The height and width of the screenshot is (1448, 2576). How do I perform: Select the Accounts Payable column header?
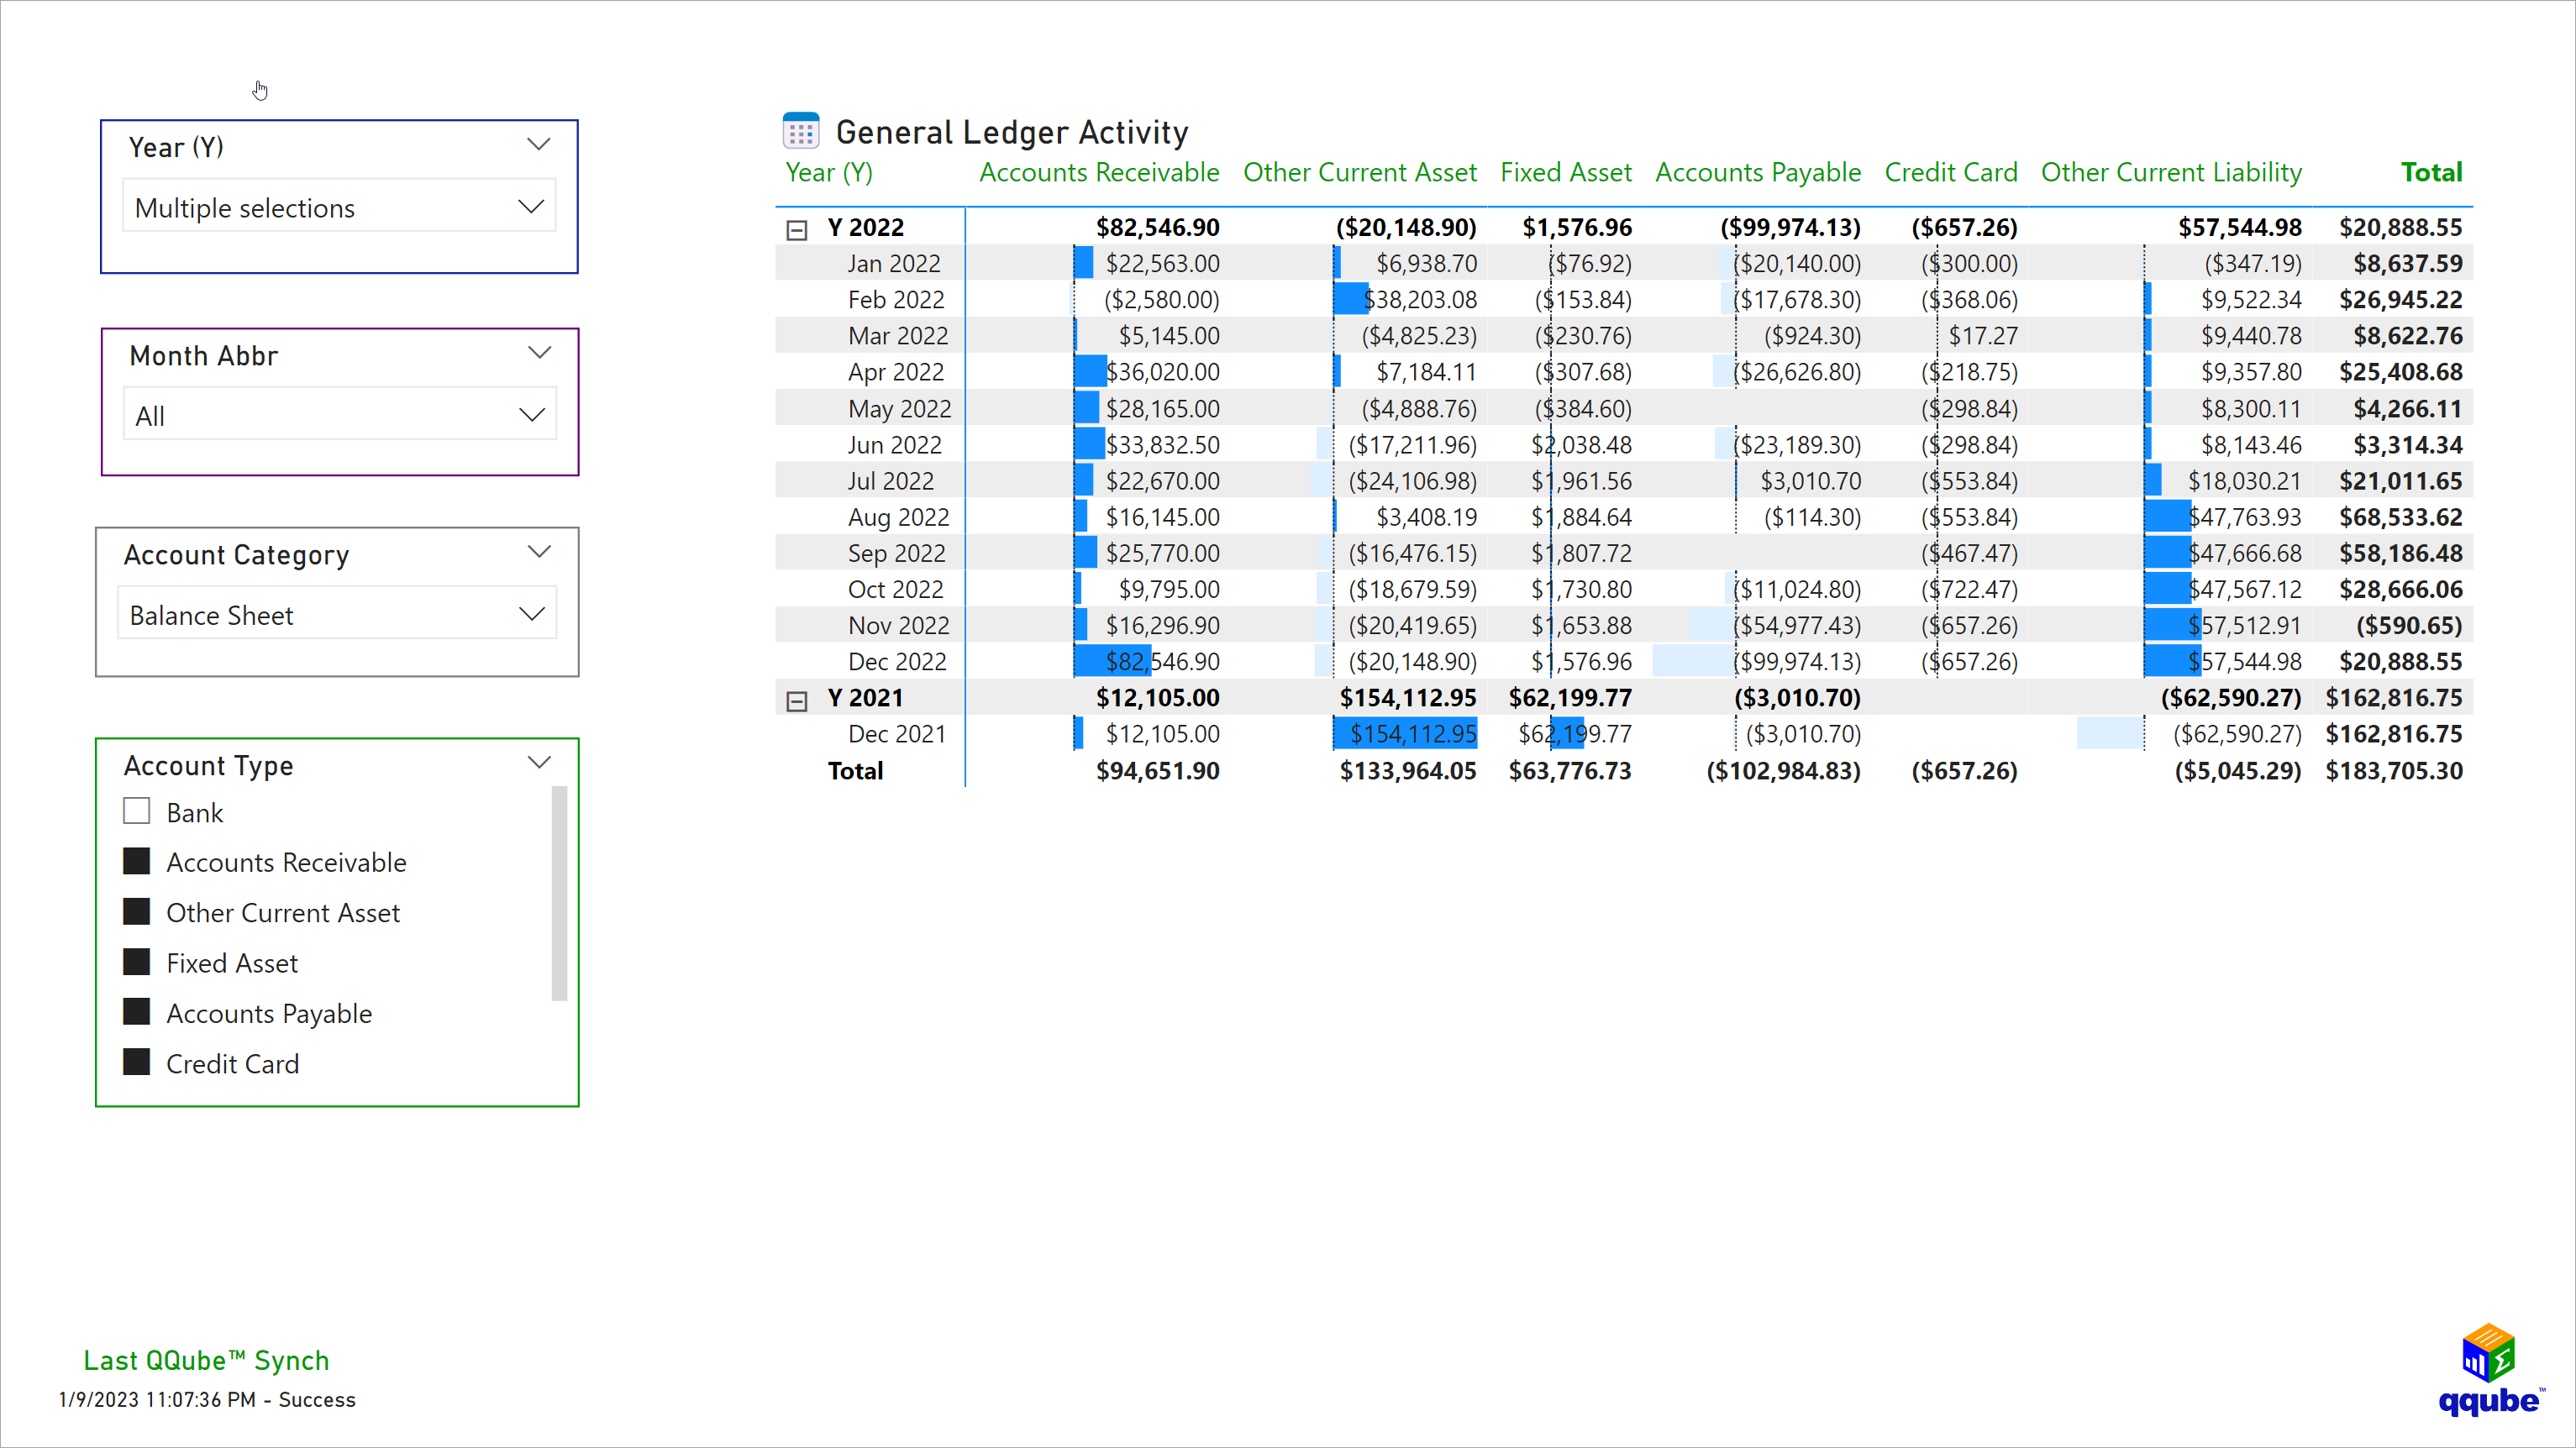coord(1758,171)
